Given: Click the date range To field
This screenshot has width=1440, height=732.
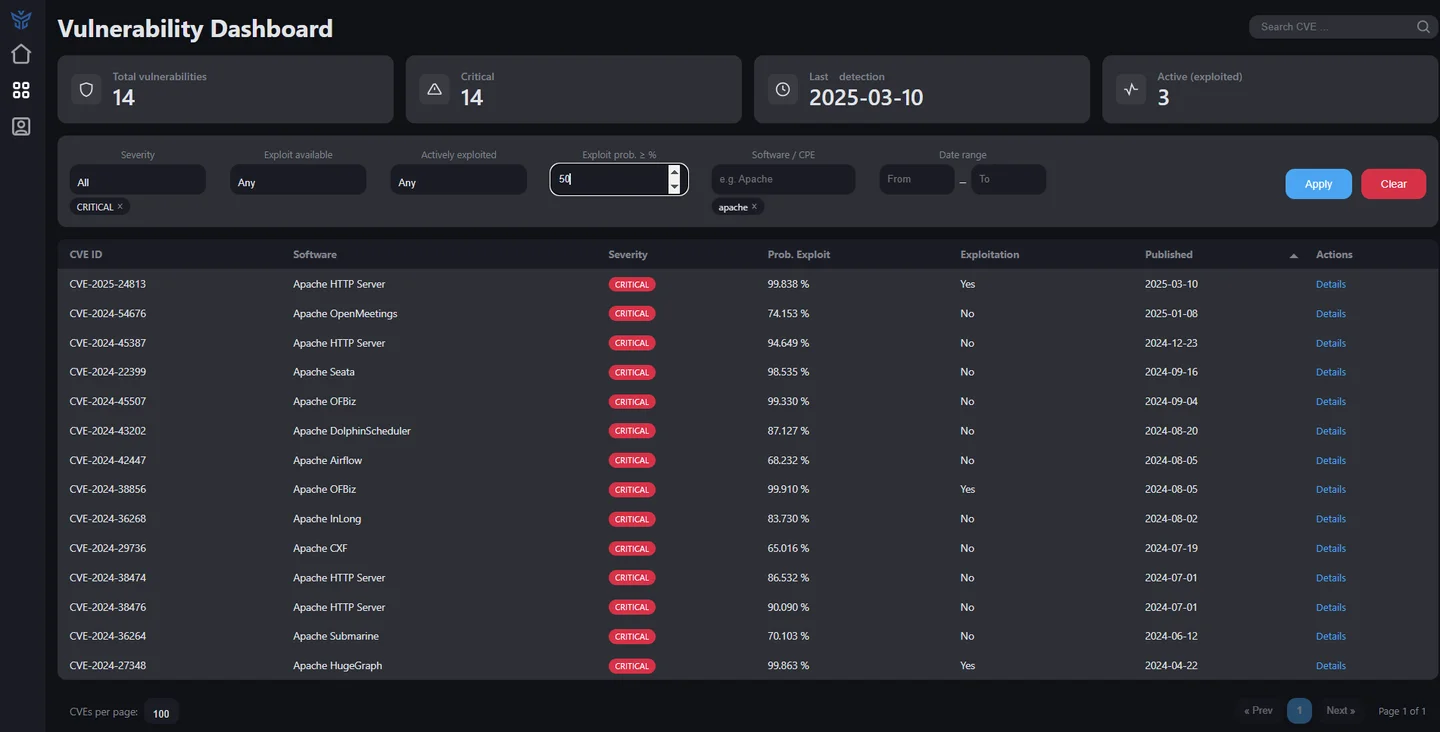Looking at the screenshot, I should (1008, 180).
